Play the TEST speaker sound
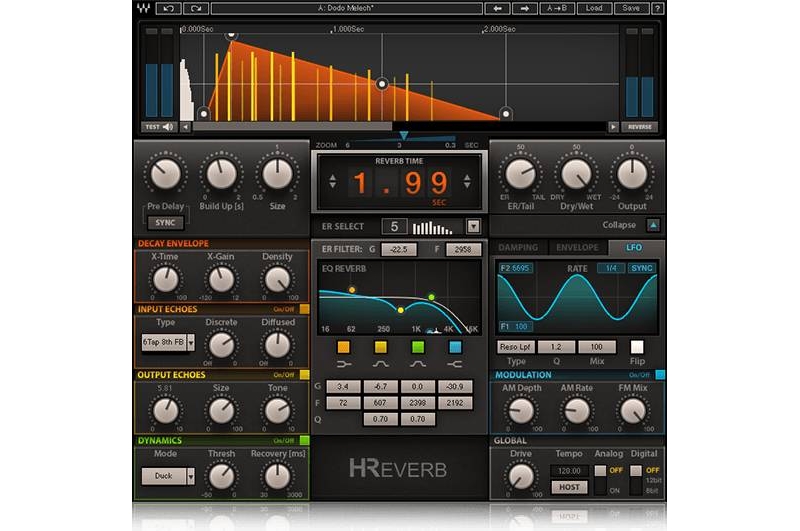The image size is (800, 531). 159,127
